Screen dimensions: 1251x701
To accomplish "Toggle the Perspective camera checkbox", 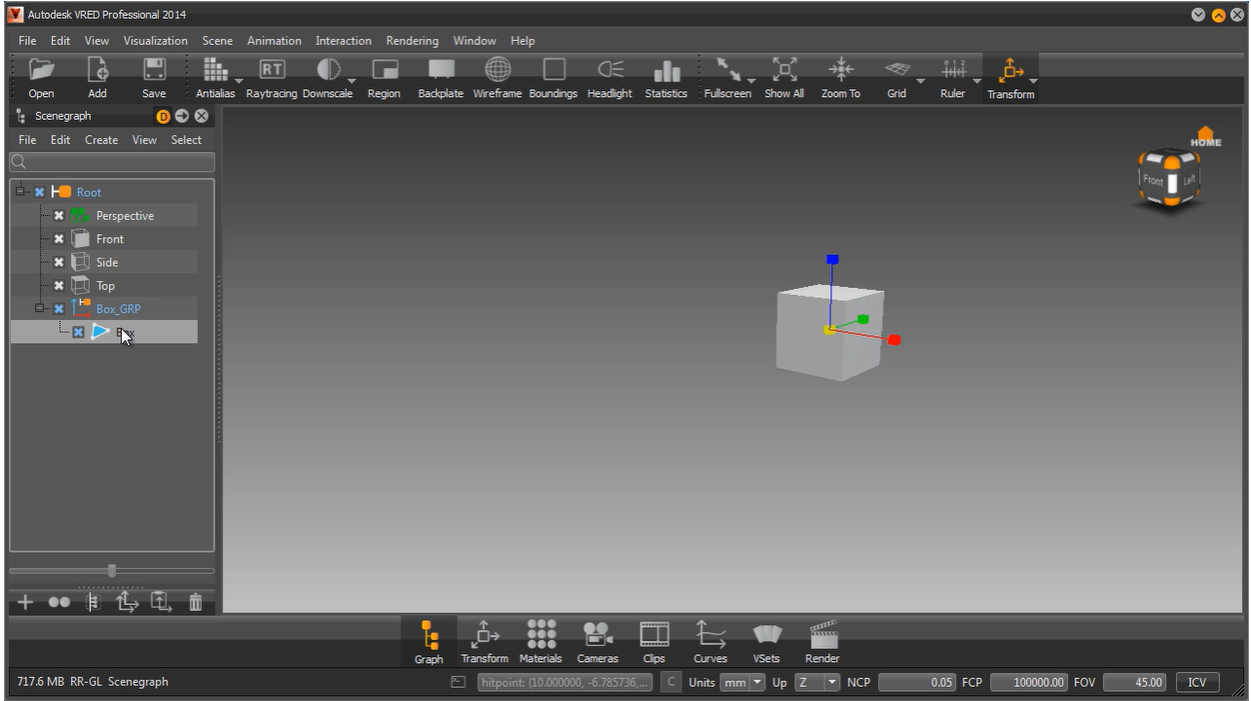I will (59, 215).
